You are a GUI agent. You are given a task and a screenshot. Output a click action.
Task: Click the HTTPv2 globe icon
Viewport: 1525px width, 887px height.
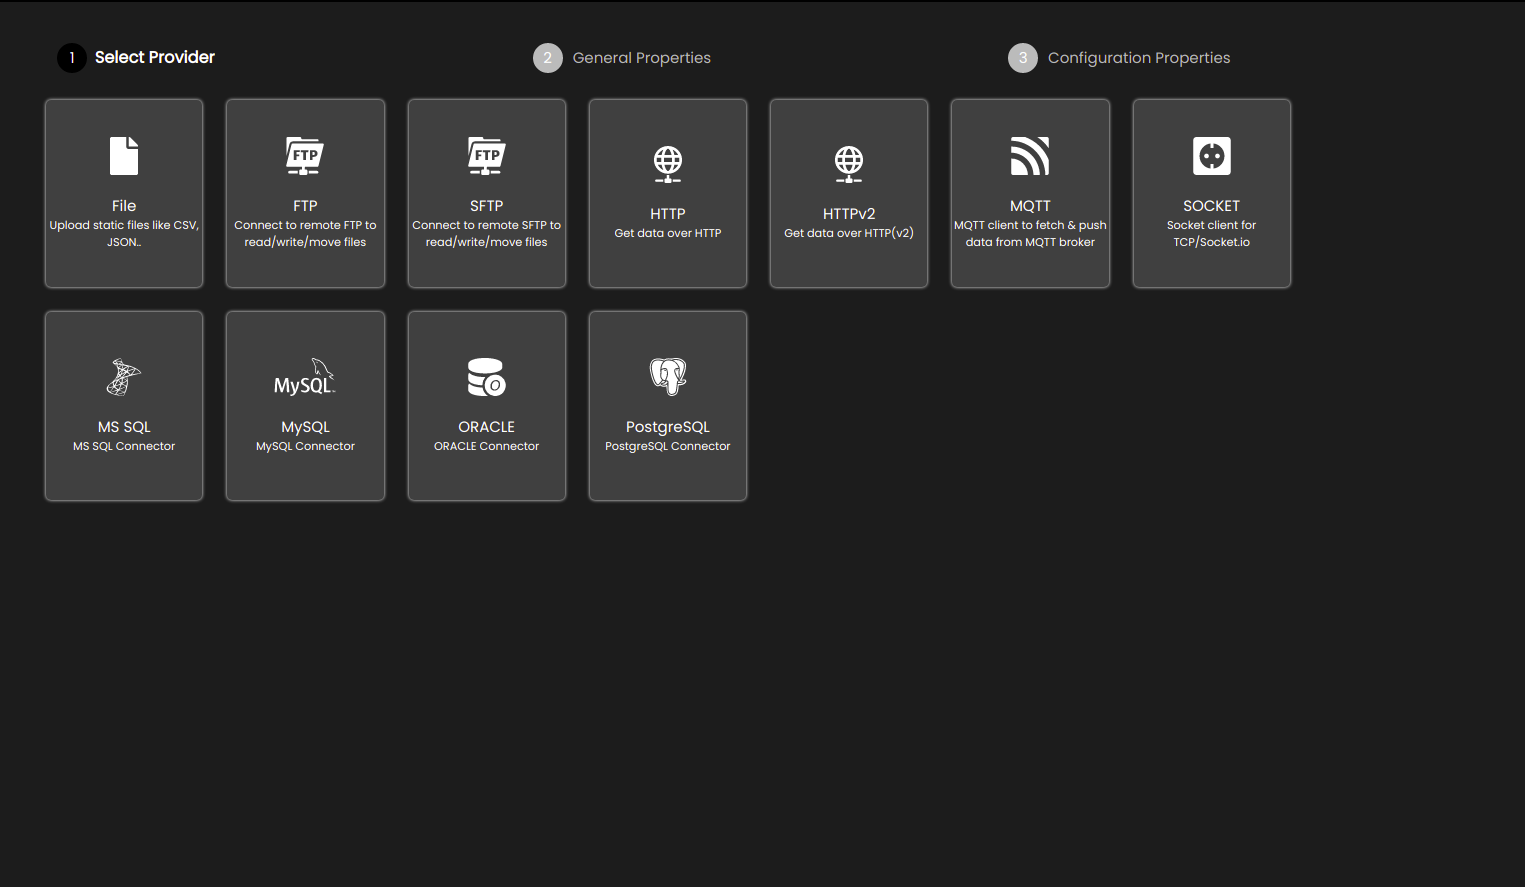pos(849,164)
